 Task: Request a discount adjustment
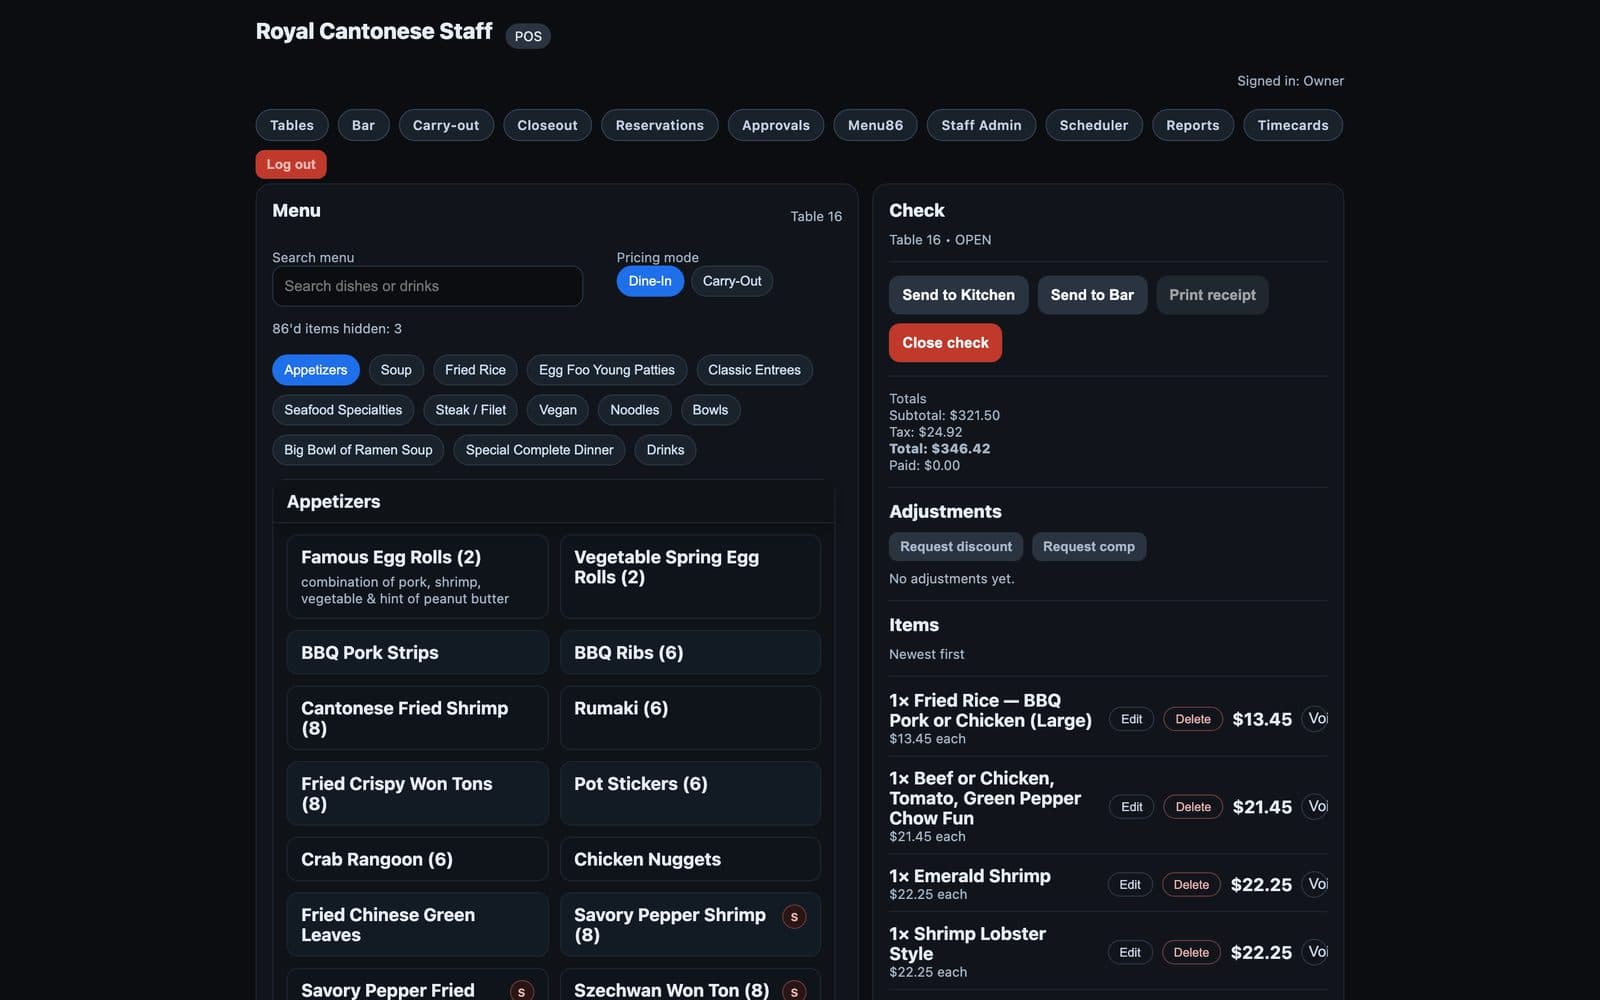[x=956, y=546]
